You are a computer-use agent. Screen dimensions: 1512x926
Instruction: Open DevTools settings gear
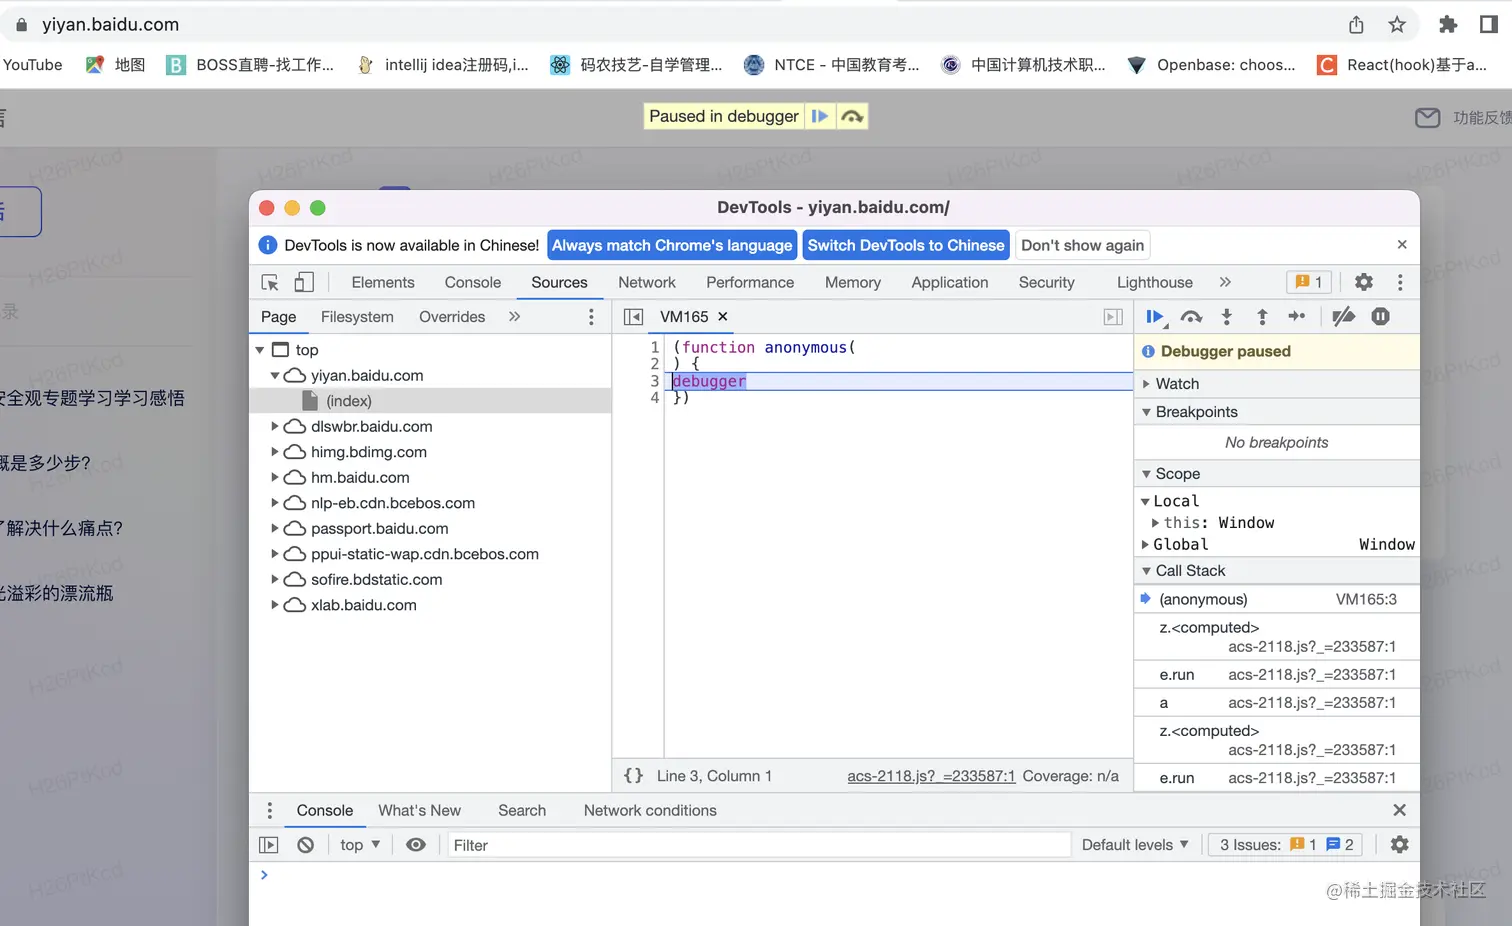coord(1364,283)
